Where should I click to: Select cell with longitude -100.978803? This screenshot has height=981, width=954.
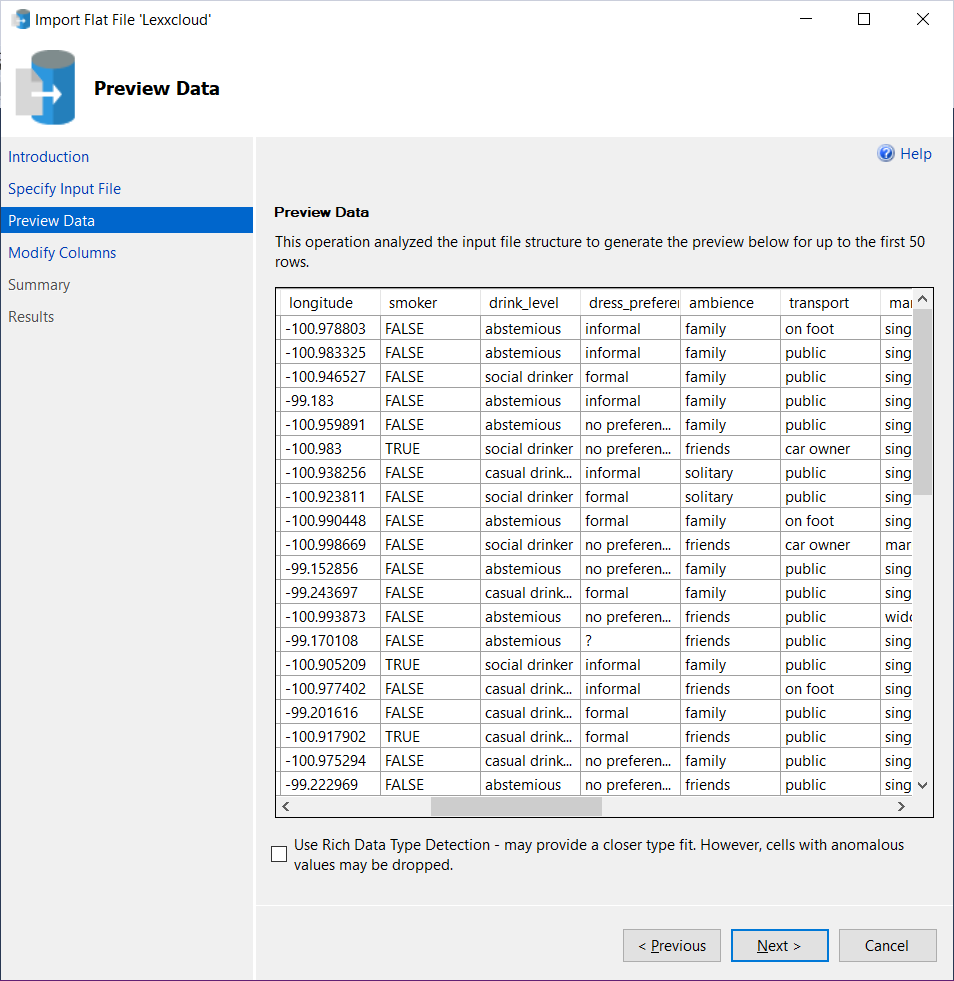[x=330, y=328]
